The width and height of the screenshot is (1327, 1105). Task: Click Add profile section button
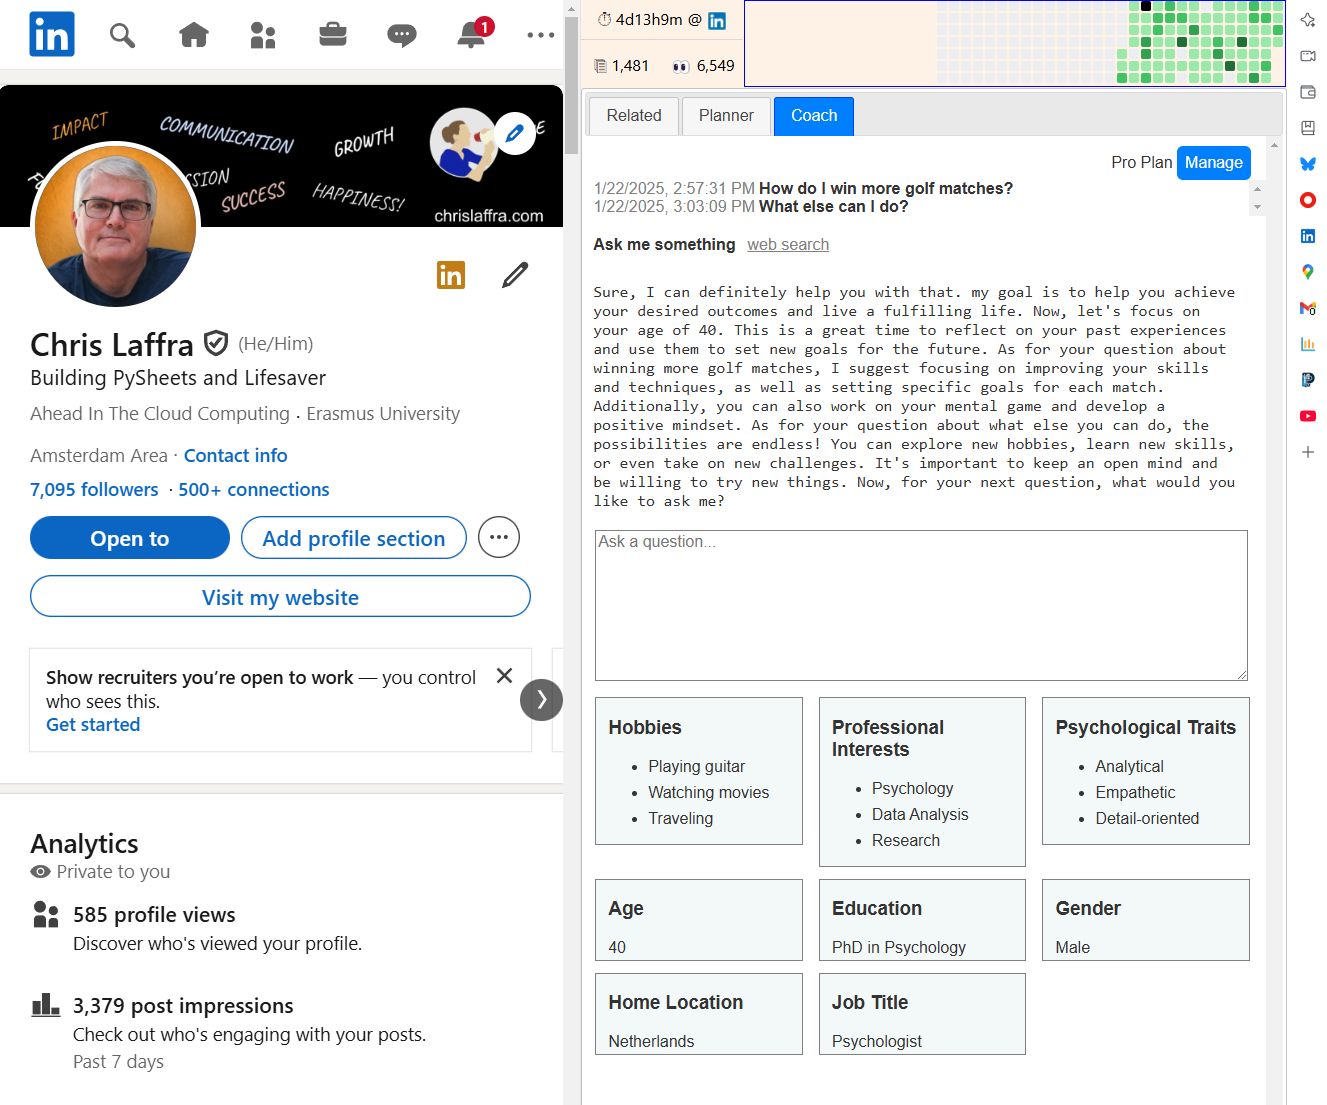click(354, 538)
